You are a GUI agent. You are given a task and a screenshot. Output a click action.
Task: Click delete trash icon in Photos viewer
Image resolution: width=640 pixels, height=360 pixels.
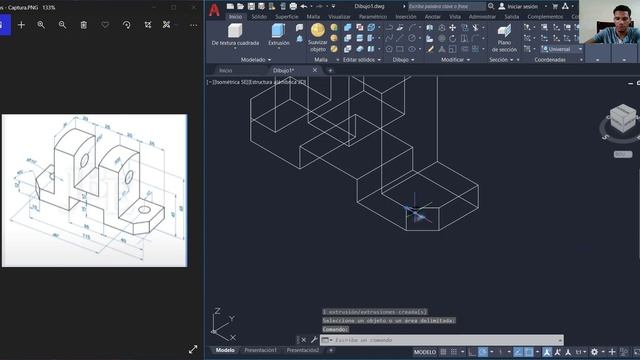[84, 25]
